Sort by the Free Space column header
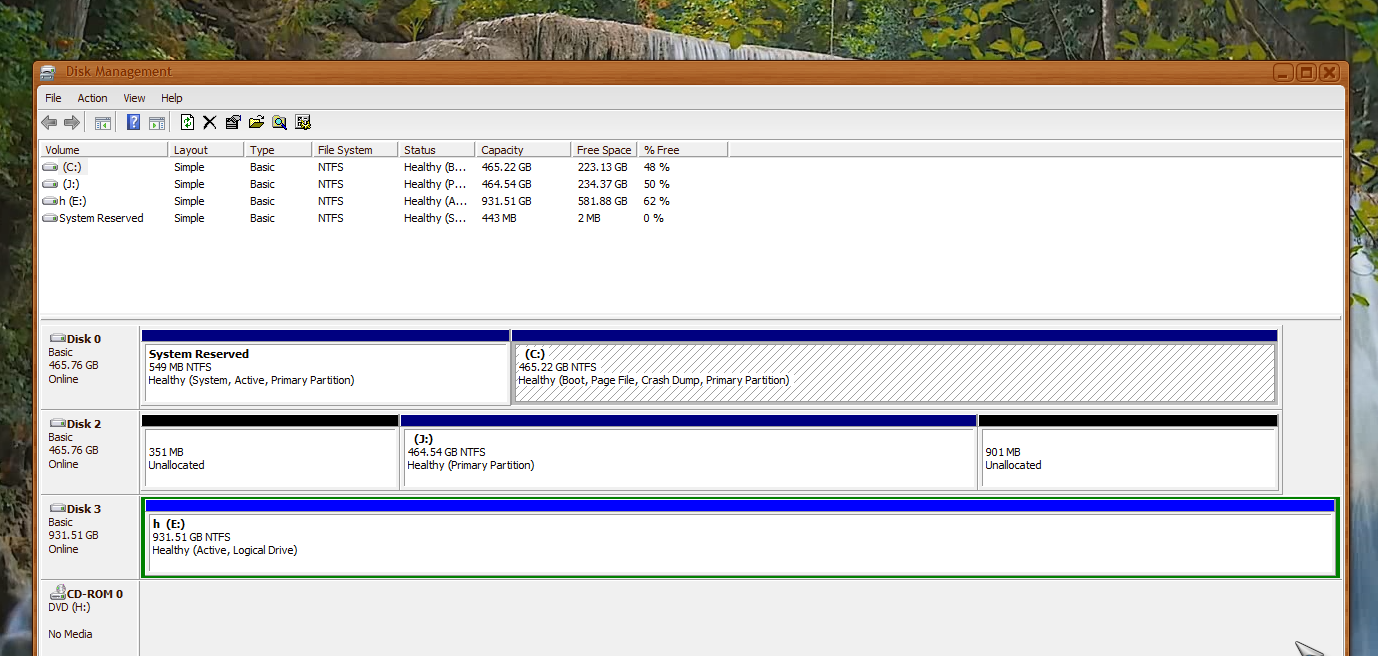Screen dimensions: 1378x656 [605, 150]
